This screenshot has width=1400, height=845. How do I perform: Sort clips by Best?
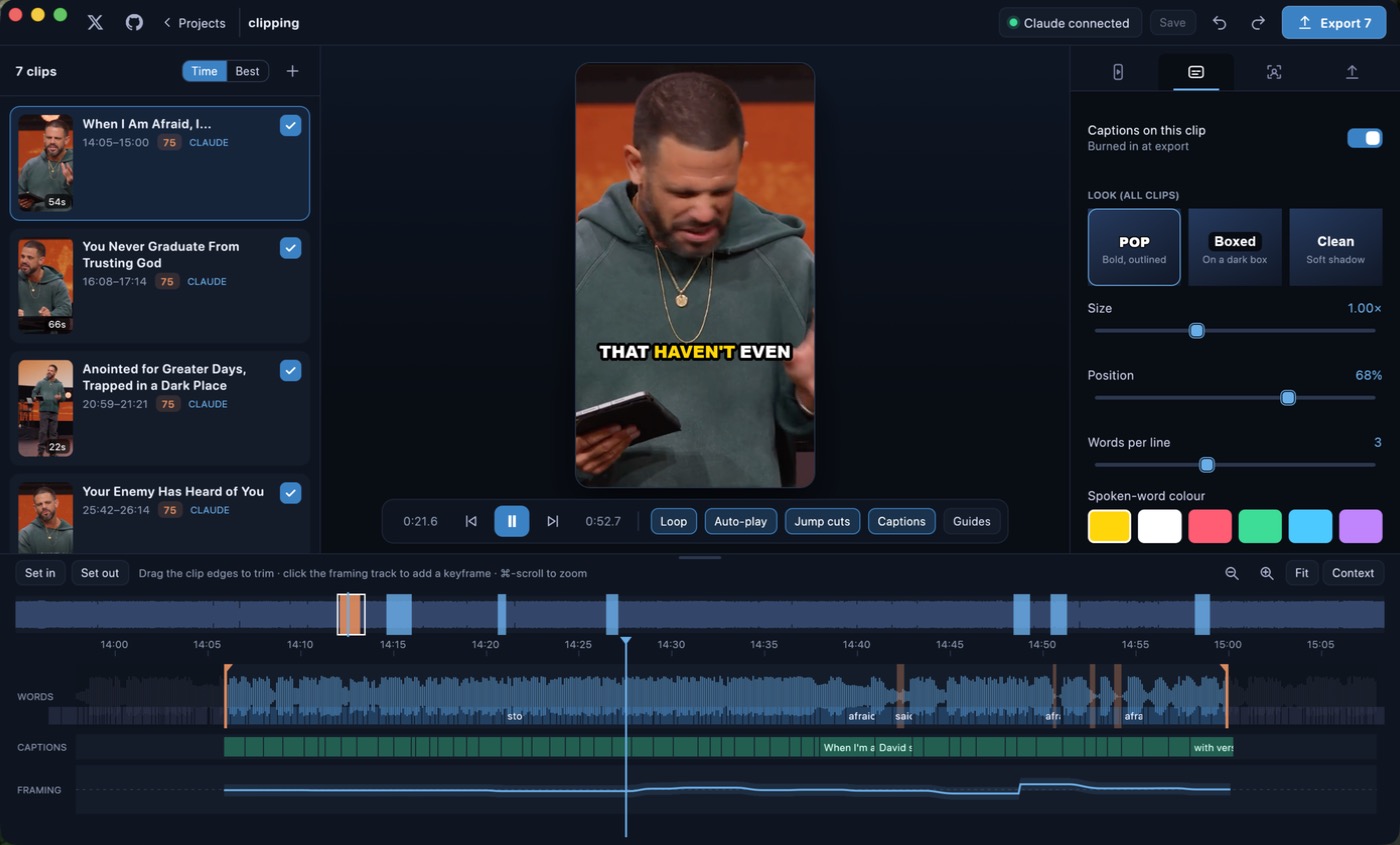click(247, 71)
